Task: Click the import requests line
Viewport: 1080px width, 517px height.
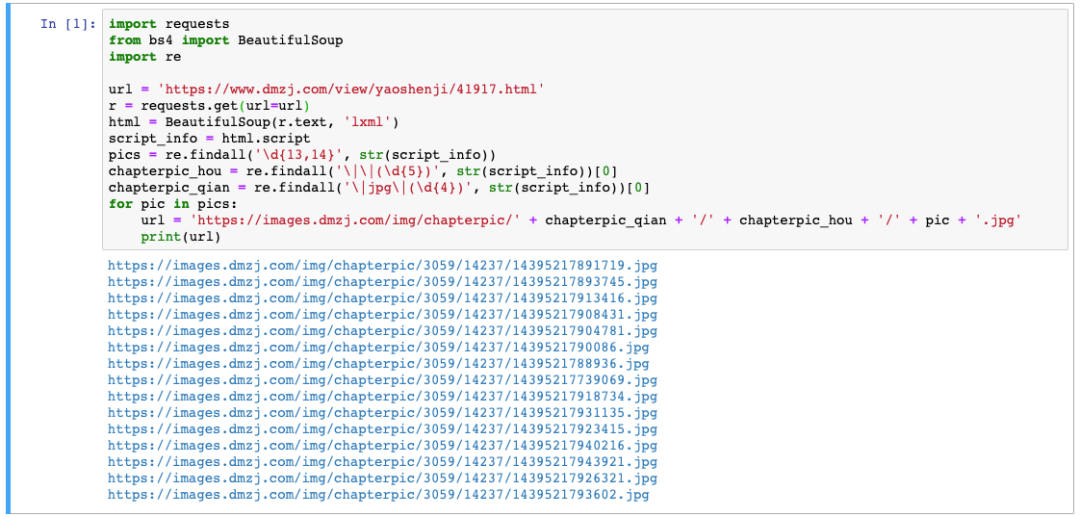Action: (169, 24)
